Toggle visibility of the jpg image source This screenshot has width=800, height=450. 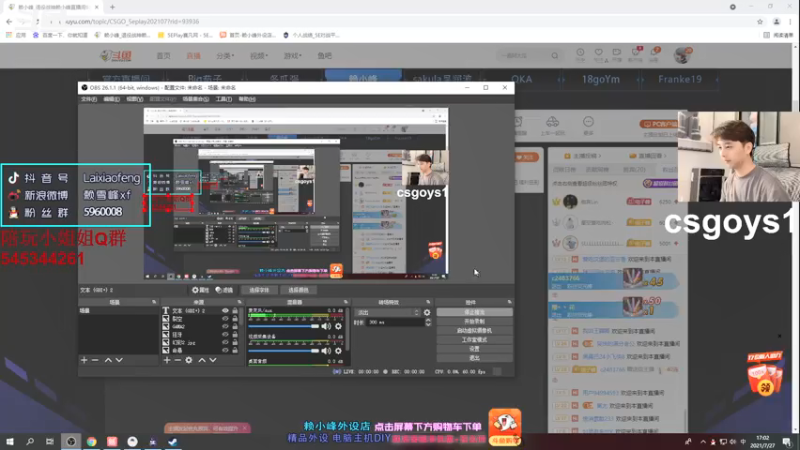pos(225,342)
